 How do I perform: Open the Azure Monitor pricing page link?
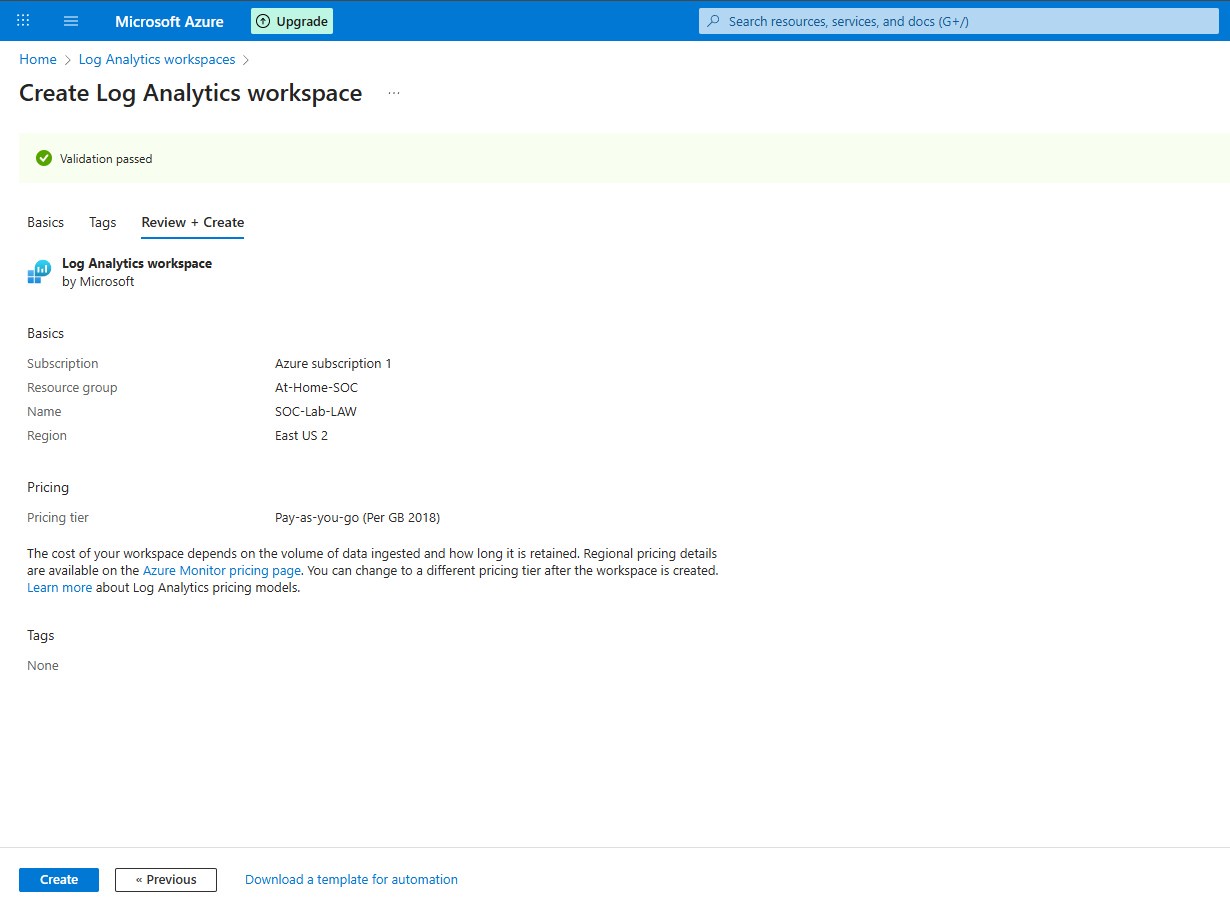(222, 570)
